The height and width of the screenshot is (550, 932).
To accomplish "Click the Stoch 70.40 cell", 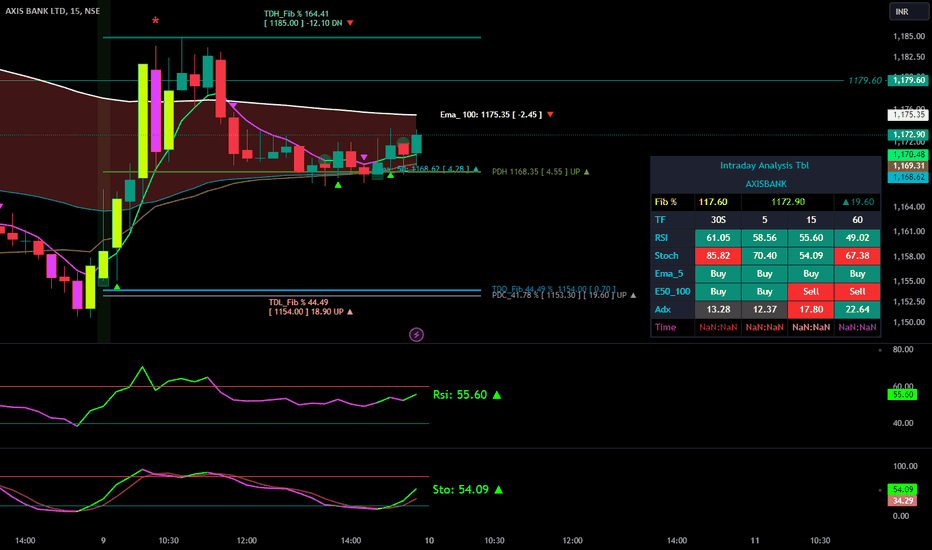I will (764, 256).
